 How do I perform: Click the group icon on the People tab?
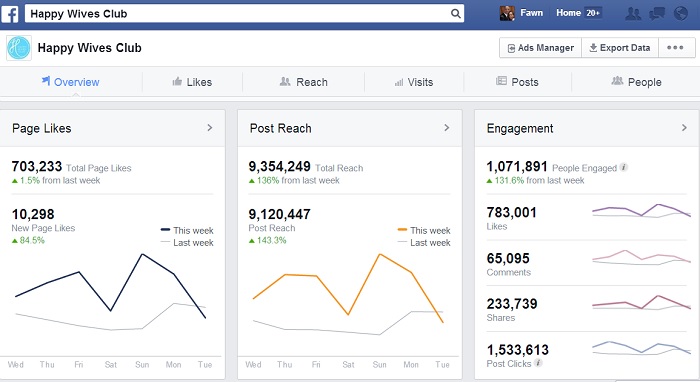tap(617, 81)
